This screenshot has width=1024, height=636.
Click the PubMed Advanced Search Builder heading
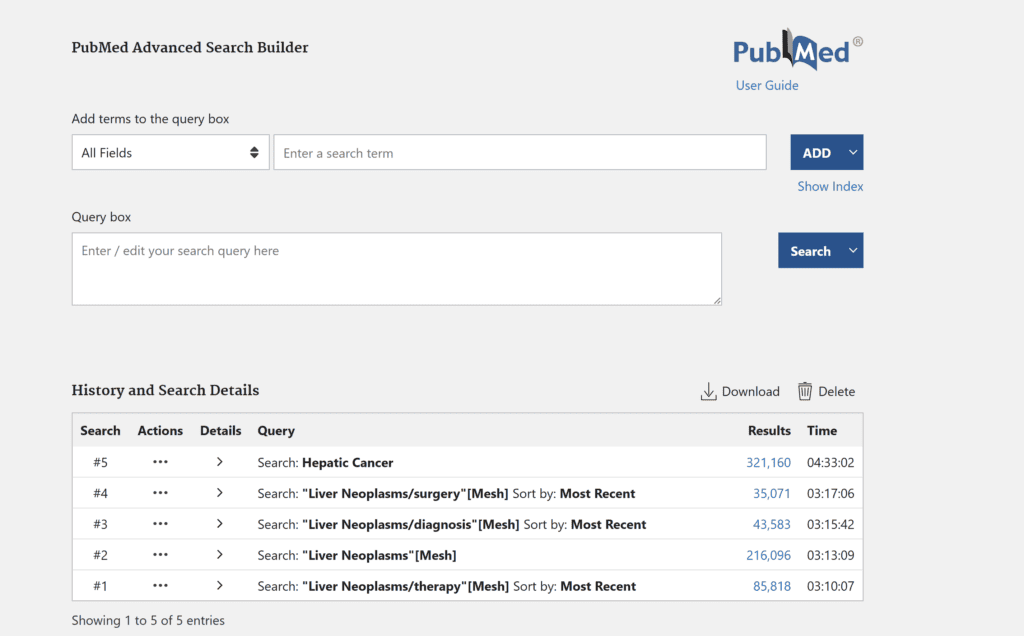(x=190, y=47)
